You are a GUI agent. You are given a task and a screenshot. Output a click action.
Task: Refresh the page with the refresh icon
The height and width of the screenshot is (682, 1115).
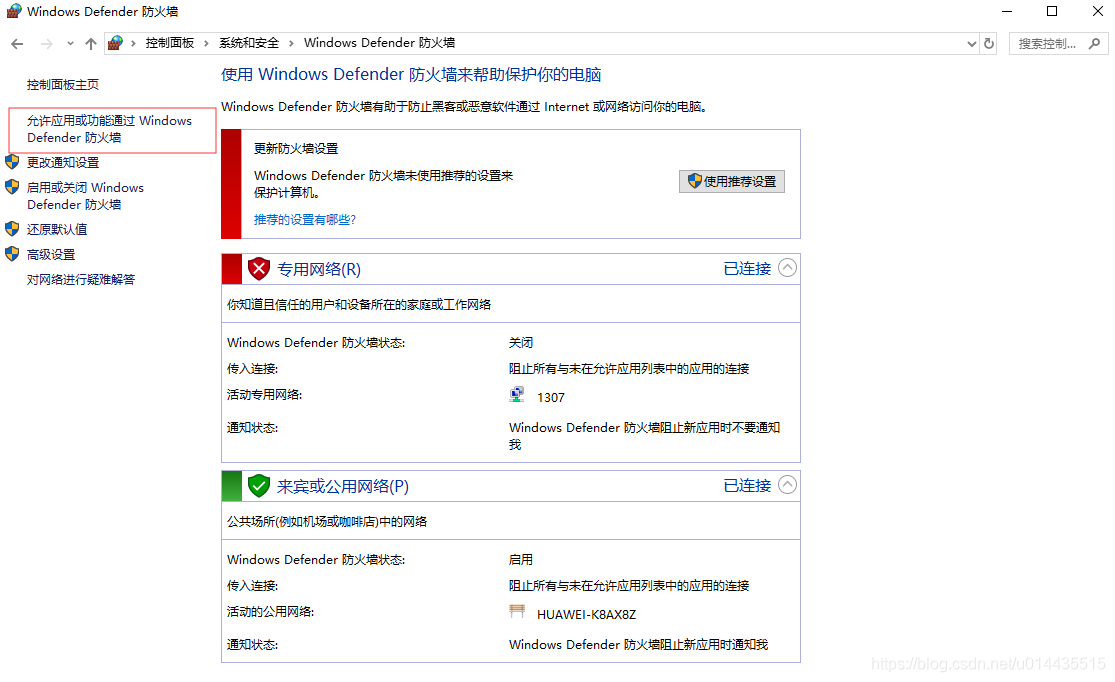(988, 44)
